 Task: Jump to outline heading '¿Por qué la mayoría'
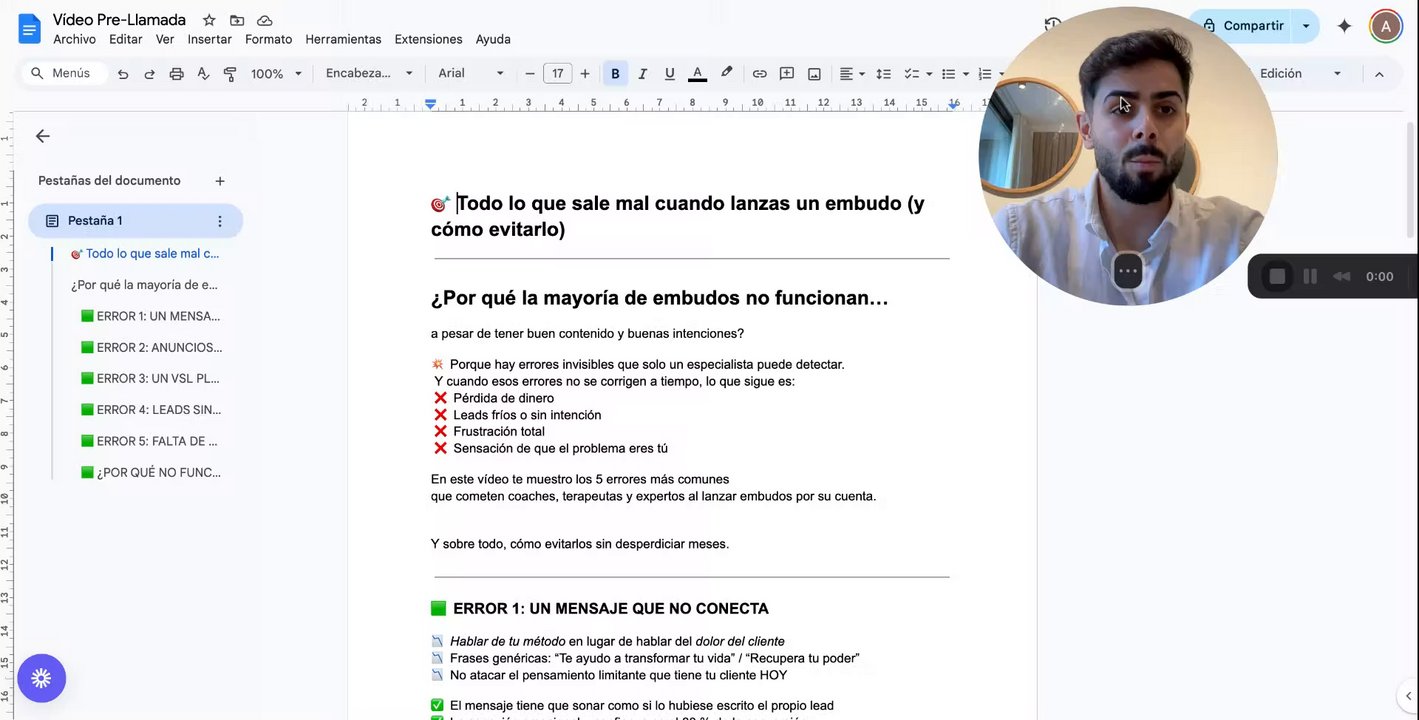coord(145,285)
